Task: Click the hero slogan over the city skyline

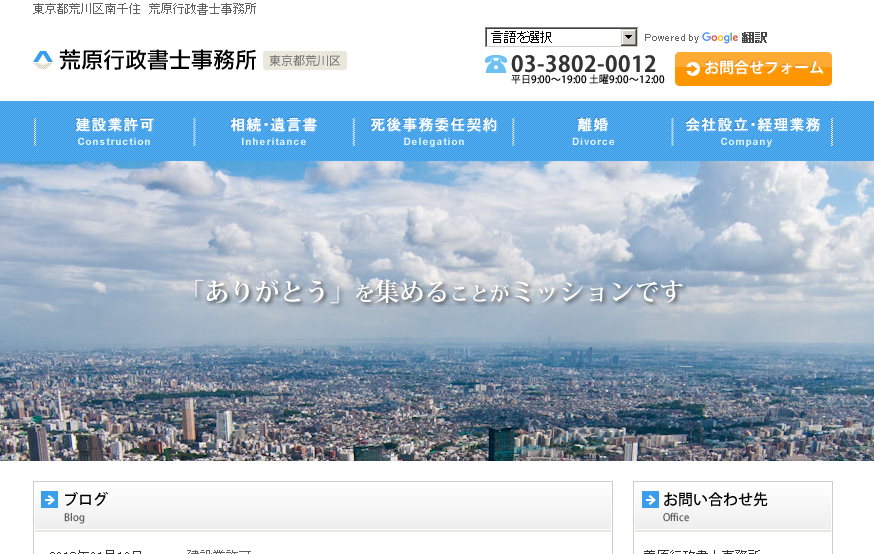Action: point(437,292)
